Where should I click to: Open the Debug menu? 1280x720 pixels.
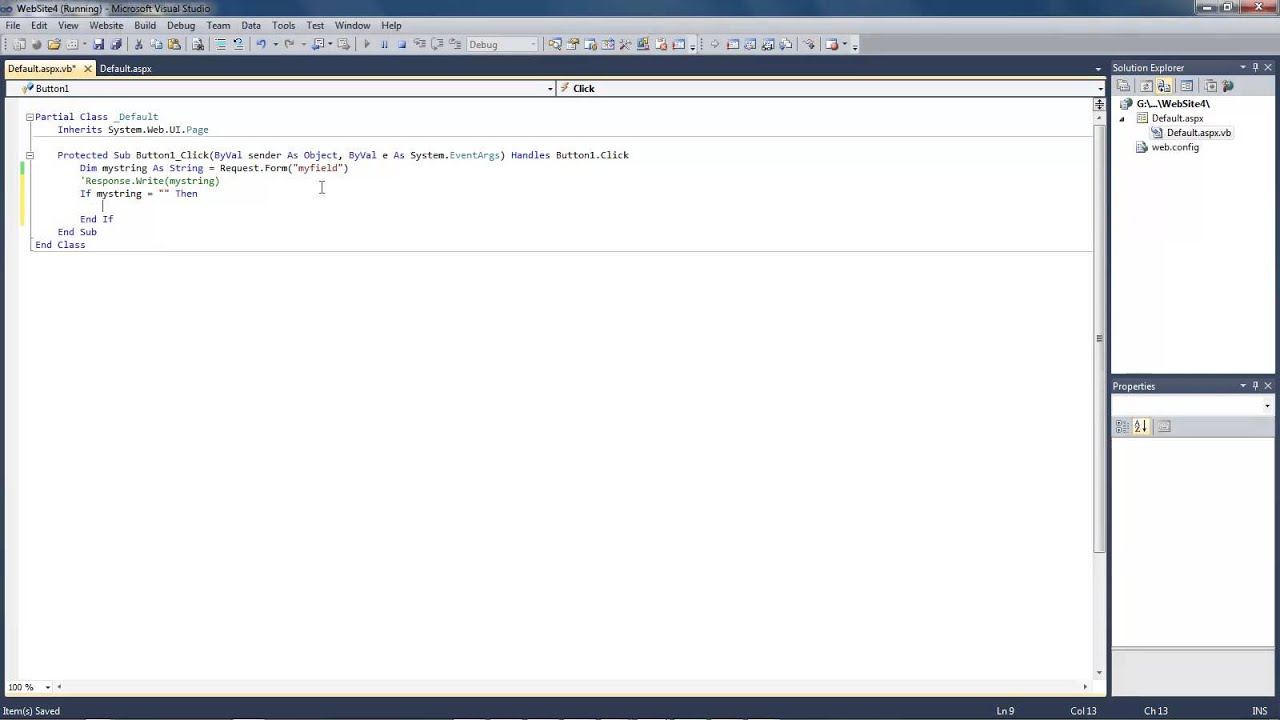click(x=181, y=25)
